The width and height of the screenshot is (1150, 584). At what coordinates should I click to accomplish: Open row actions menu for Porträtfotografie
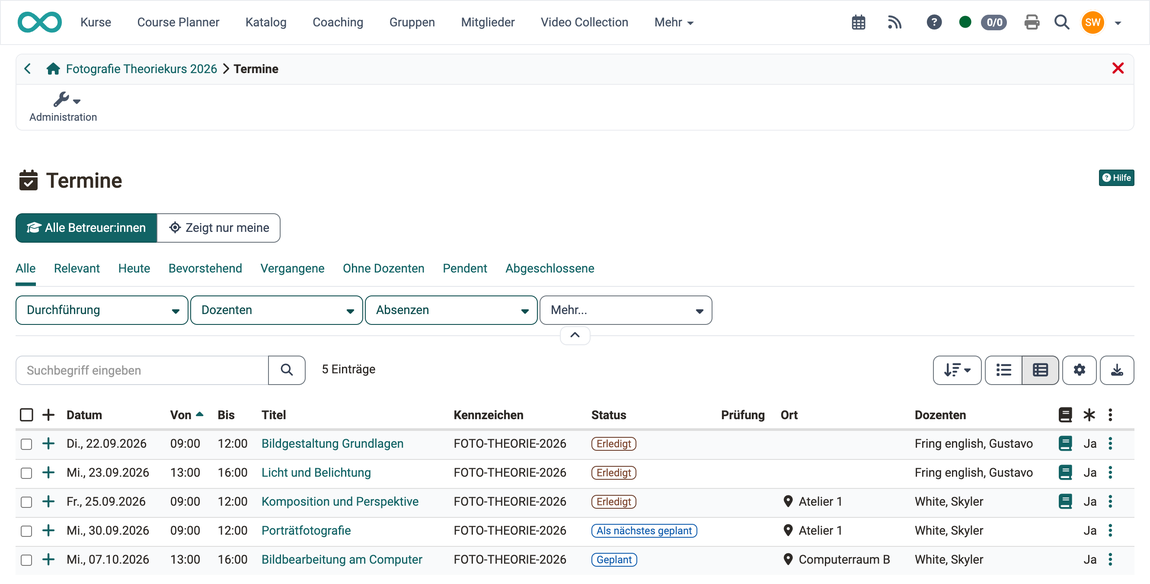point(1110,530)
